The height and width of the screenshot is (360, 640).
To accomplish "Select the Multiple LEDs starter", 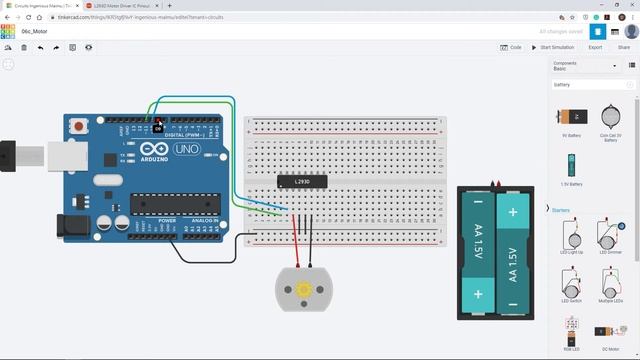I will [611, 284].
